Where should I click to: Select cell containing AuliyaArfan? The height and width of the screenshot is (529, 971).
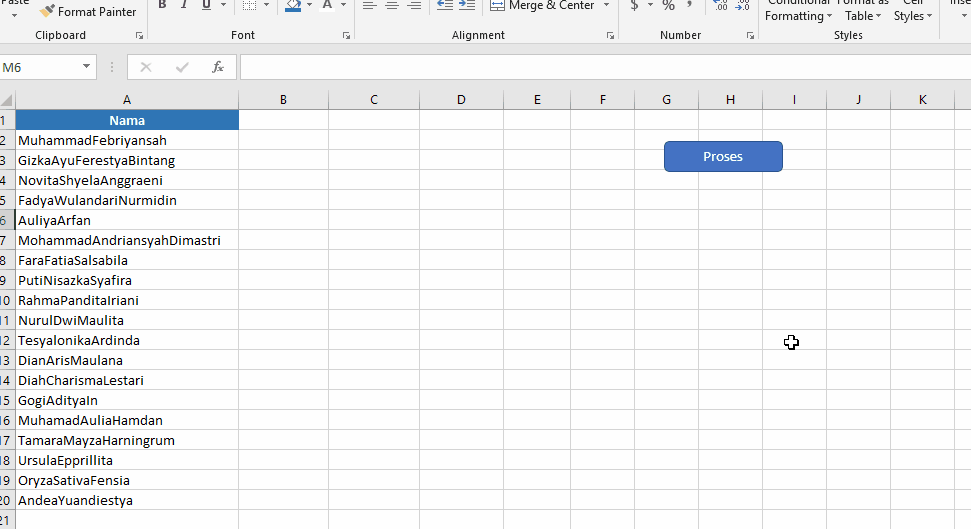[x=127, y=220]
